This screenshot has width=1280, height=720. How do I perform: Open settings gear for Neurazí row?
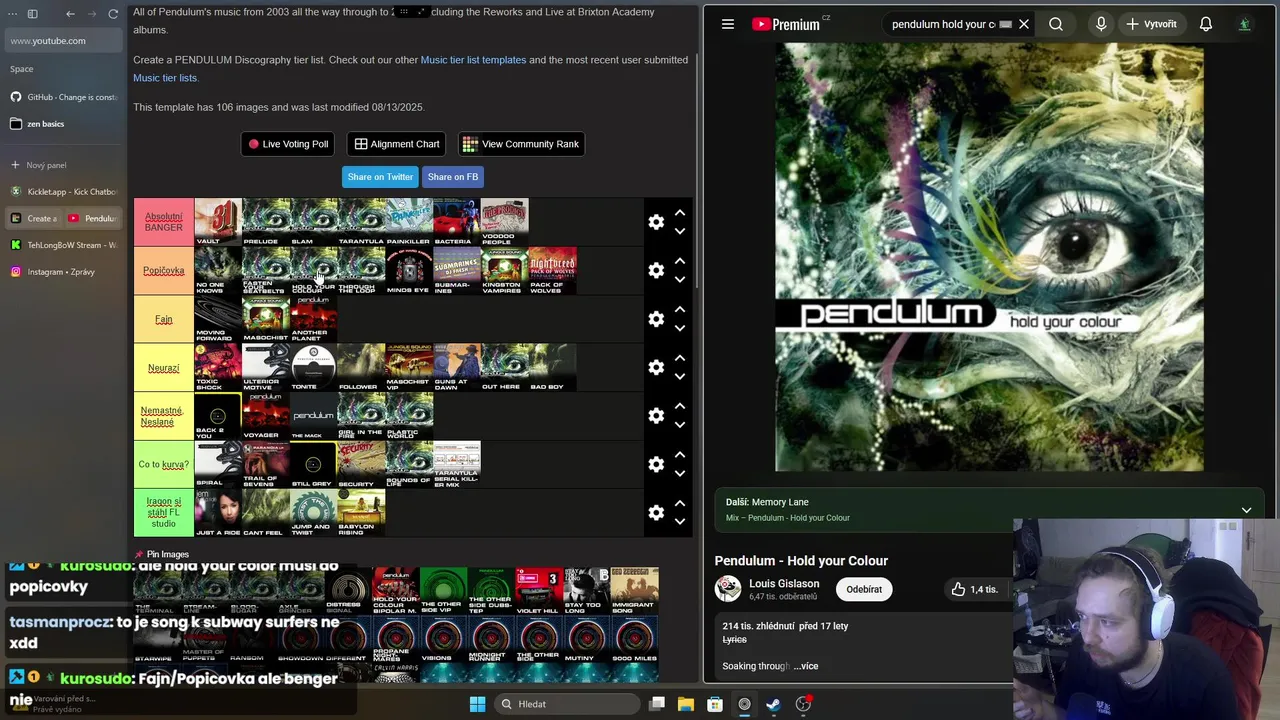tap(656, 367)
